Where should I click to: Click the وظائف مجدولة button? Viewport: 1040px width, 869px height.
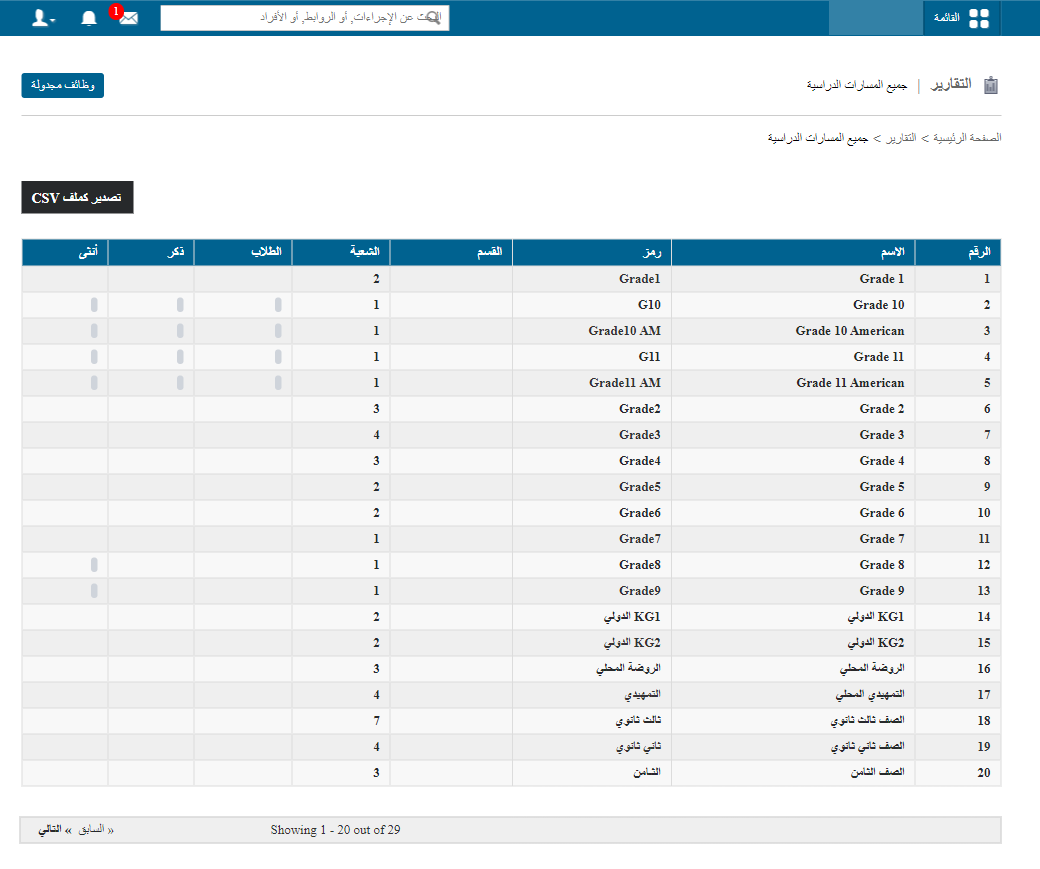pos(62,86)
